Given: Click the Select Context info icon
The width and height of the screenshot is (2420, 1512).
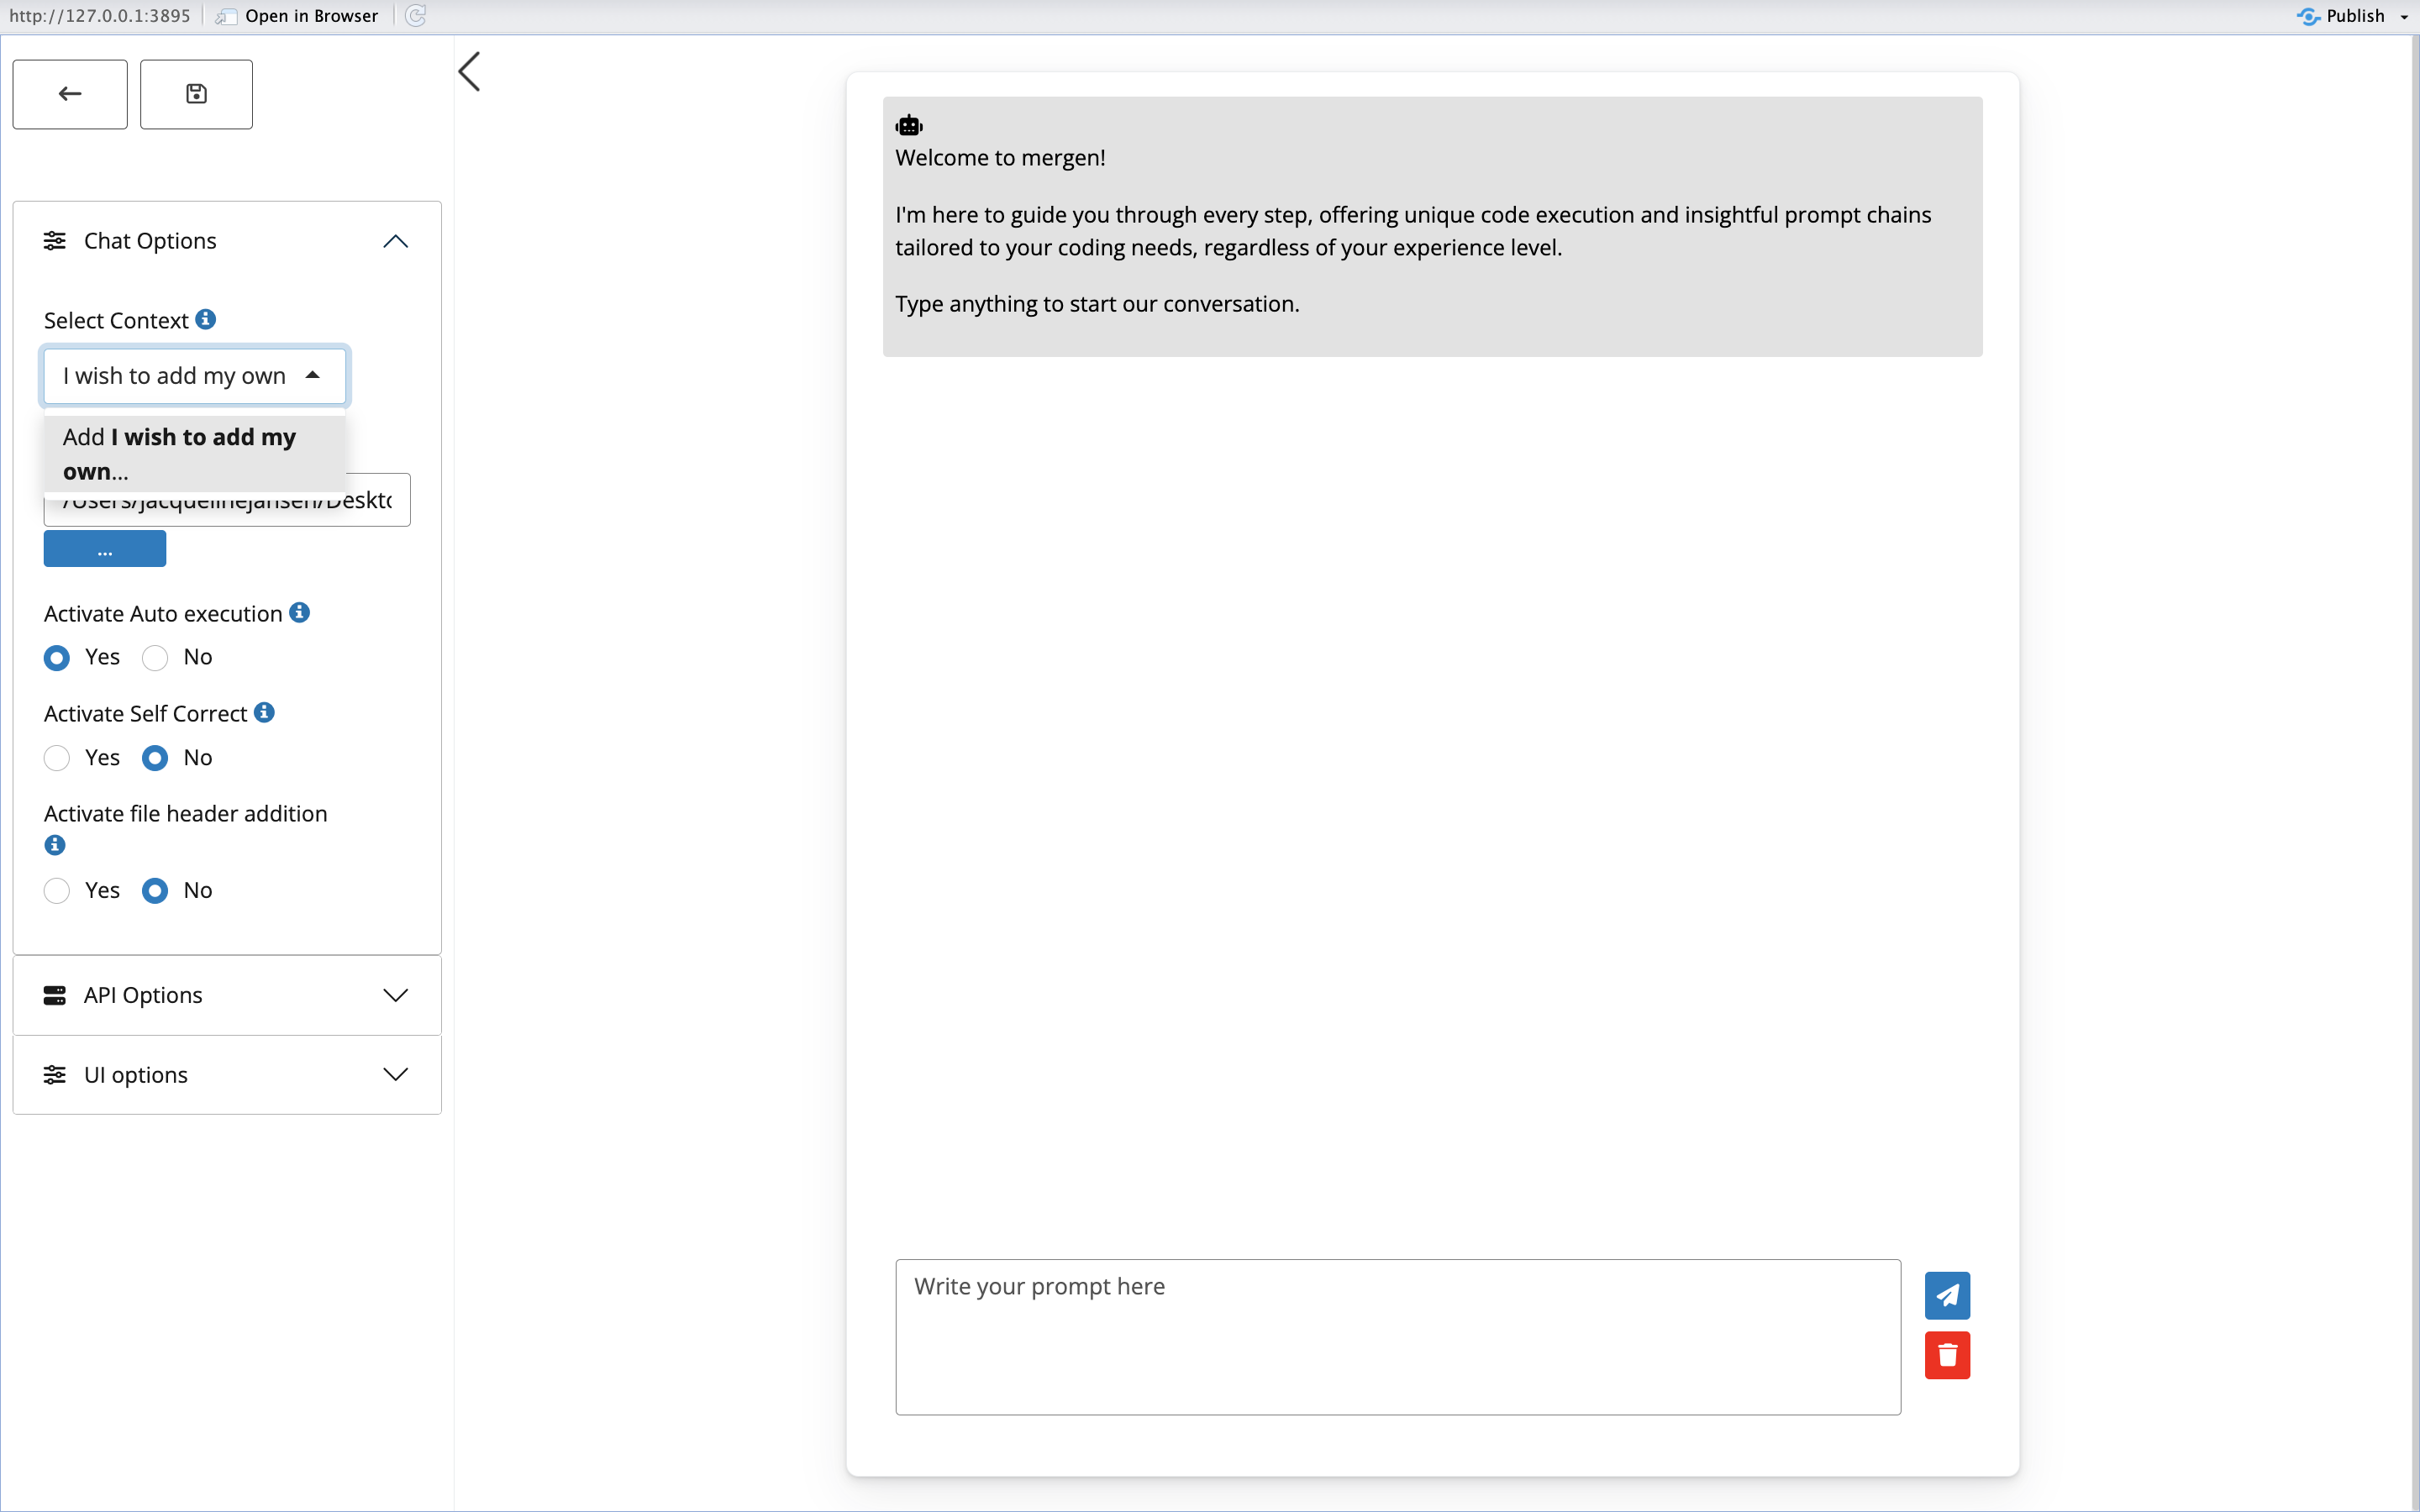Looking at the screenshot, I should 206,319.
